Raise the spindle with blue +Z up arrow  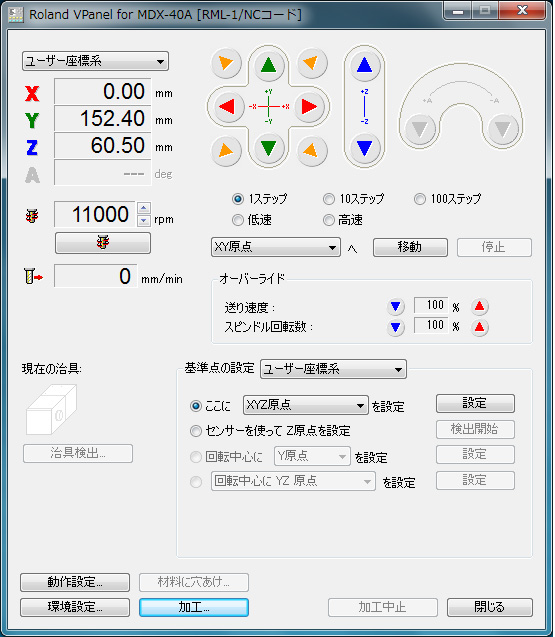tap(364, 65)
